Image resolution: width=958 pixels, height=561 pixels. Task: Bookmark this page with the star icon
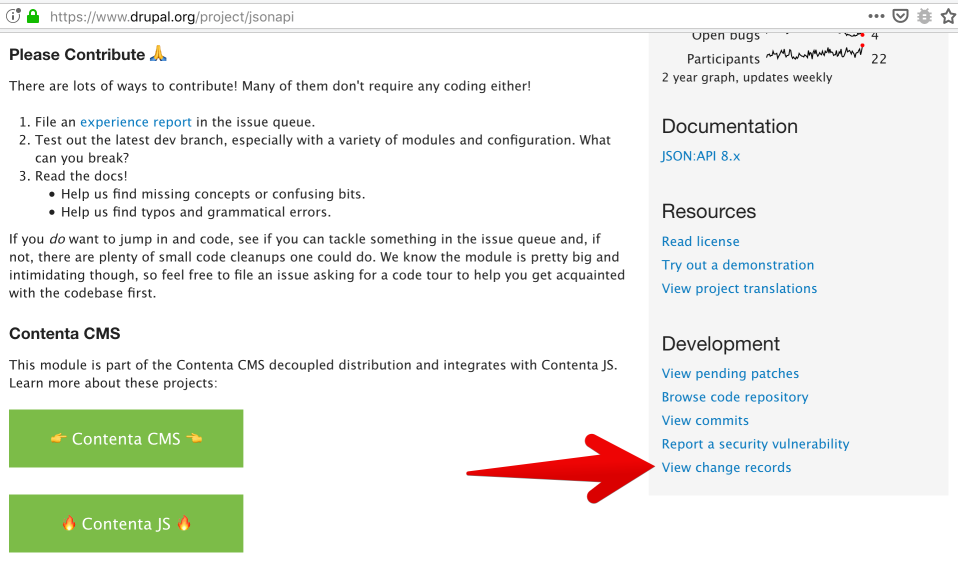click(949, 16)
